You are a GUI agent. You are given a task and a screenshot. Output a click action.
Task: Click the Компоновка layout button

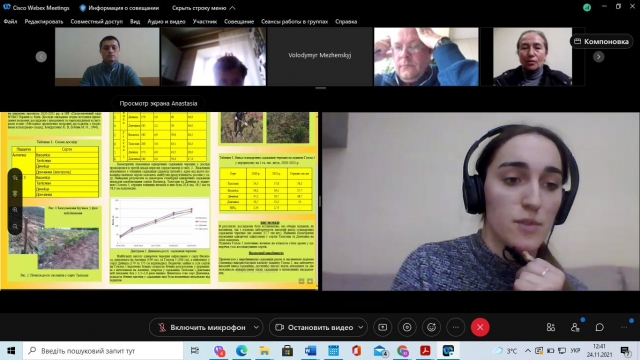coord(601,42)
